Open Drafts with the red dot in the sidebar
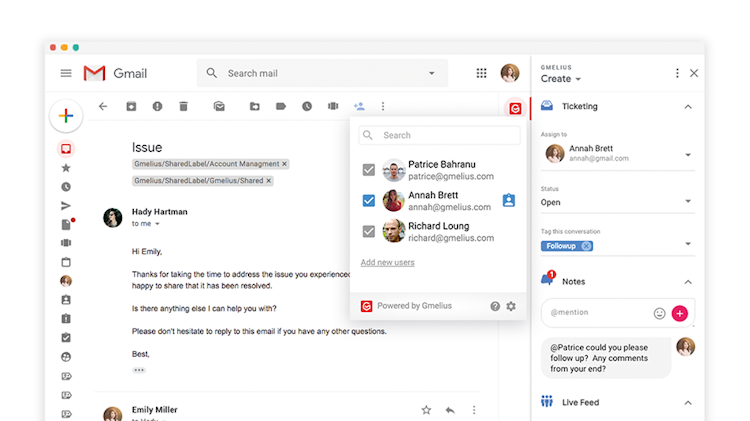Viewport: 750px width, 421px height. click(66, 224)
